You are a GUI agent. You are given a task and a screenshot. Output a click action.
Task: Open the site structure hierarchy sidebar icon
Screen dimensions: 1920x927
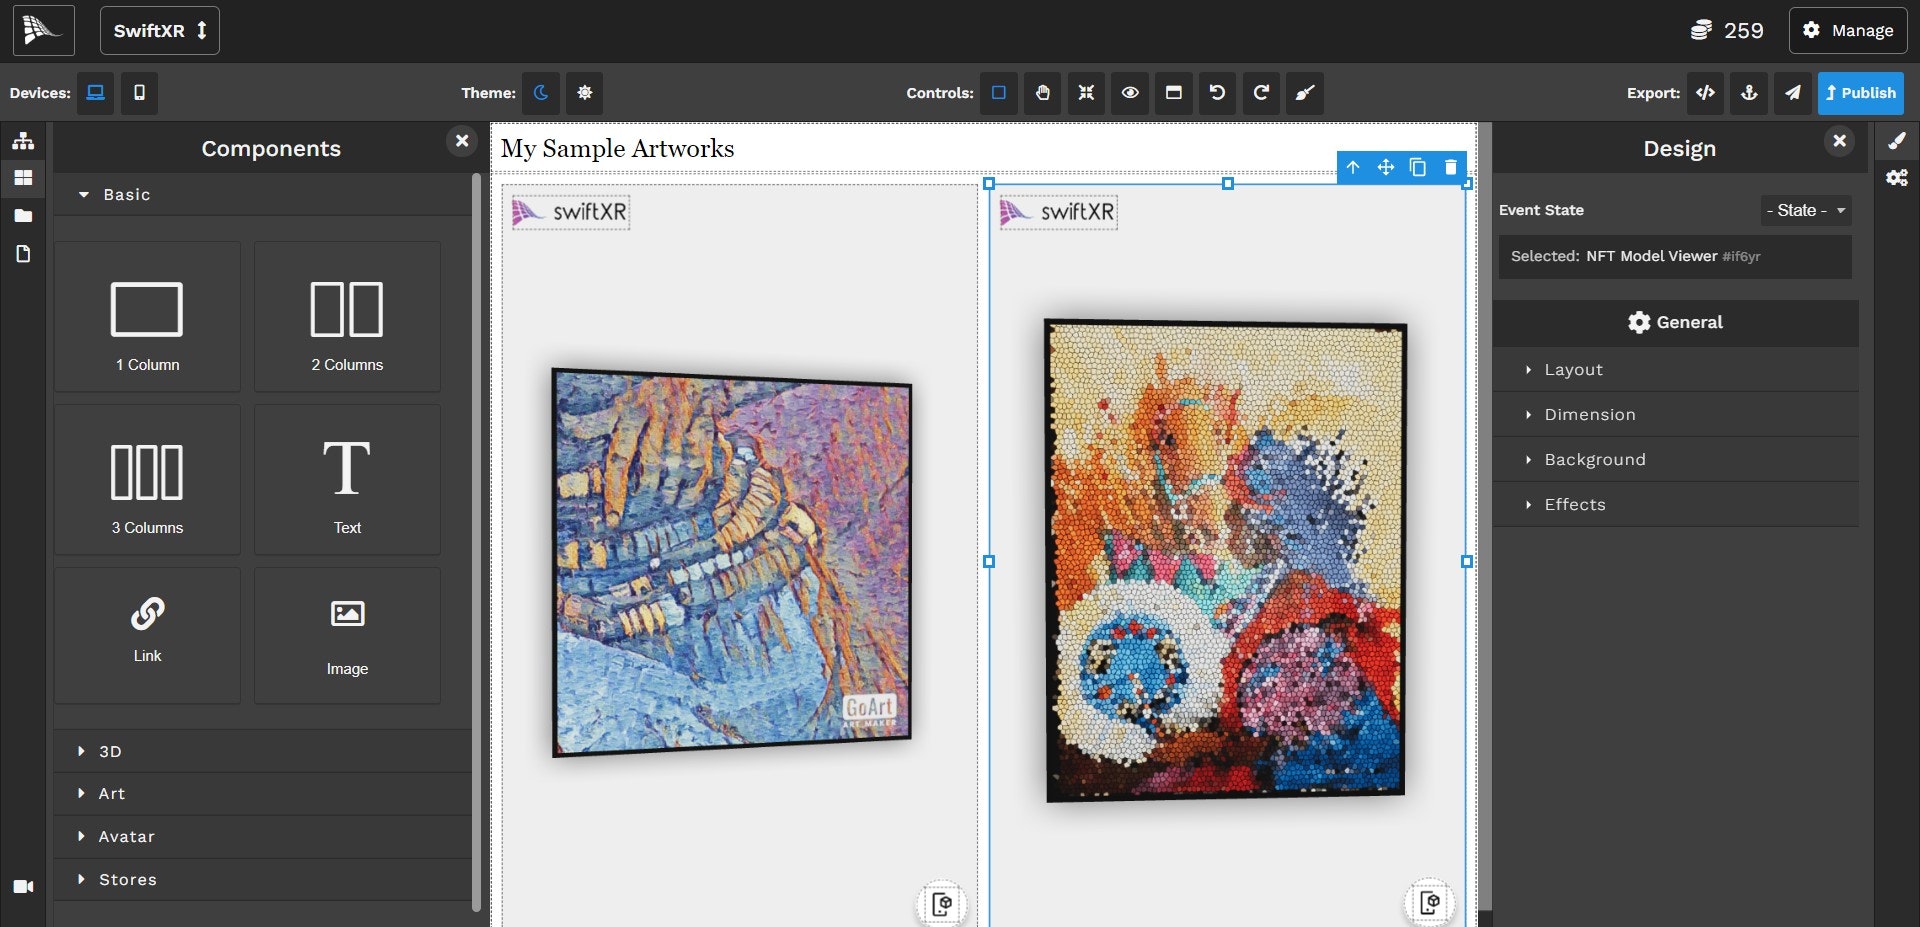(x=23, y=141)
